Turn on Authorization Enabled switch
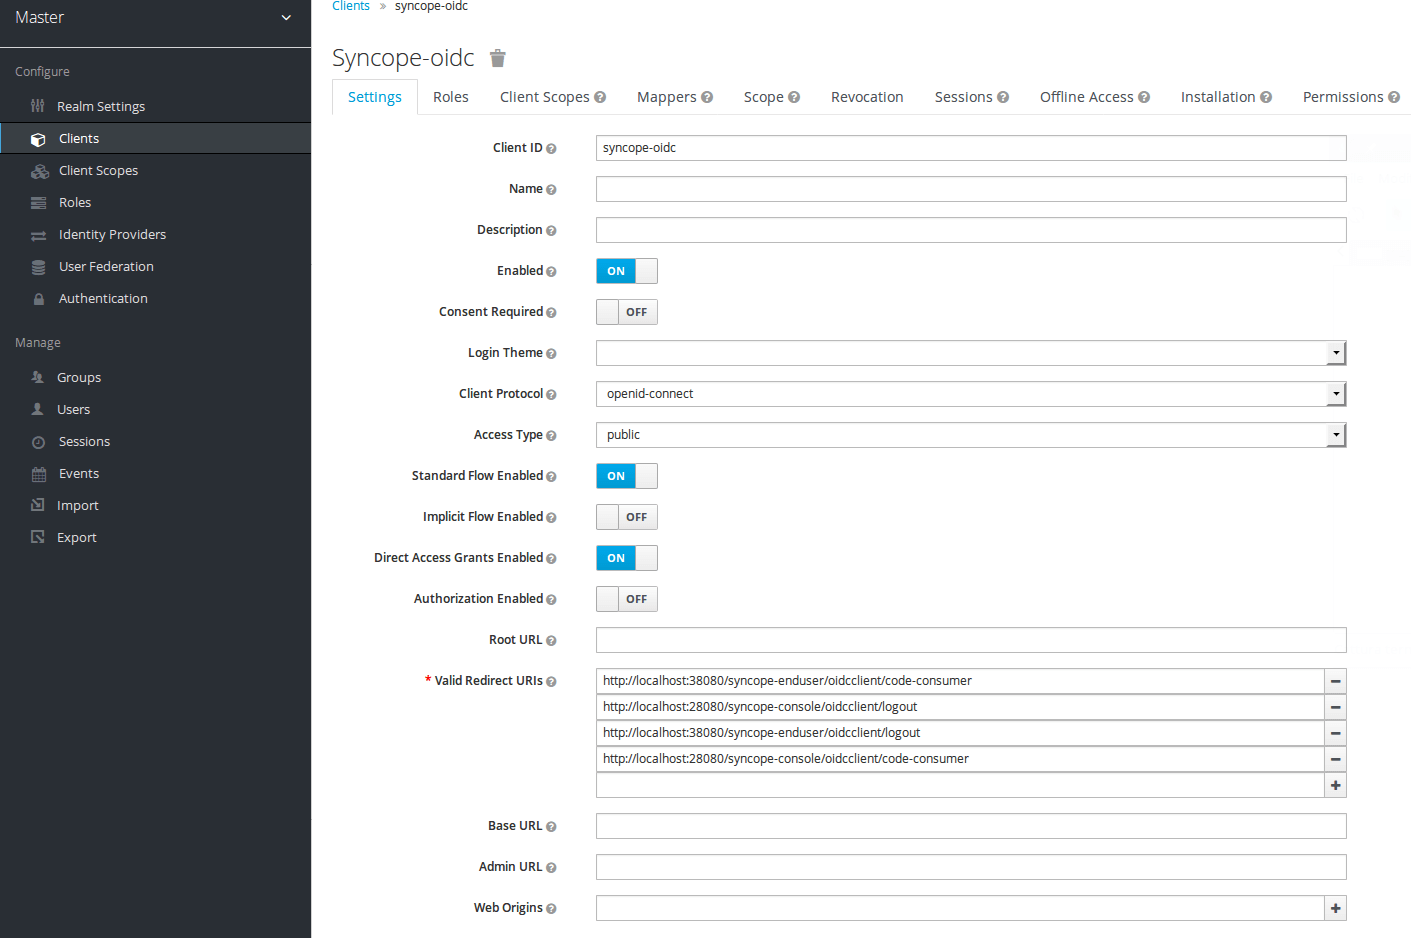 pyautogui.click(x=627, y=599)
